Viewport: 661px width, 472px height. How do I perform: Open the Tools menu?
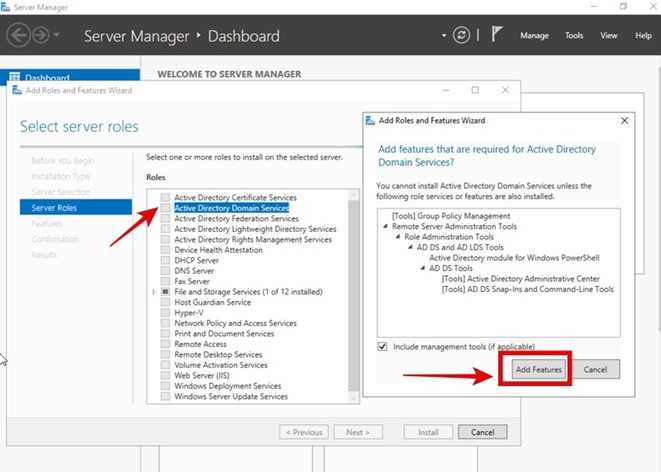[574, 35]
